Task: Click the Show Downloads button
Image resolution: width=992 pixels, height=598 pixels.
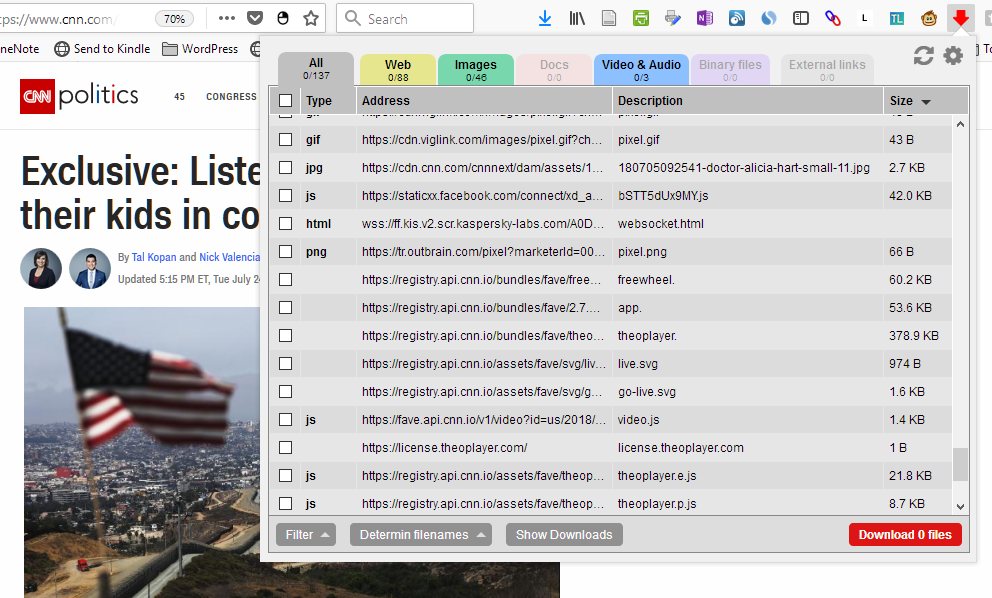Action: coord(564,535)
